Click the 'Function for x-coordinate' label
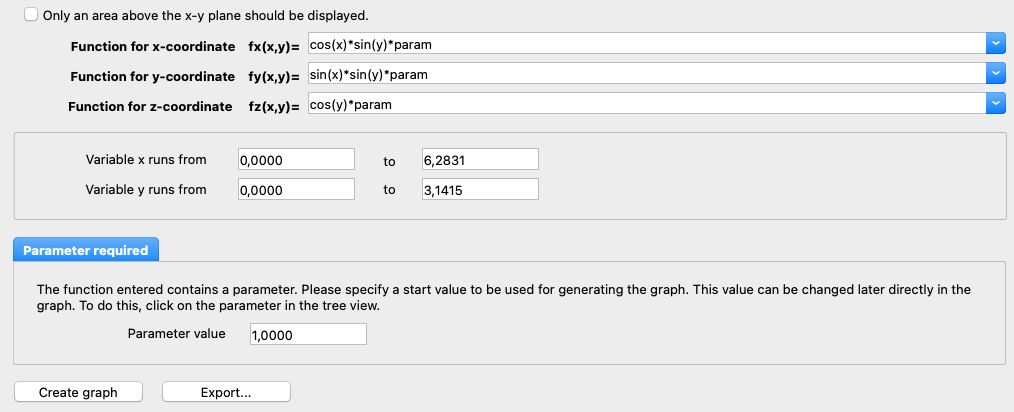 click(152, 47)
